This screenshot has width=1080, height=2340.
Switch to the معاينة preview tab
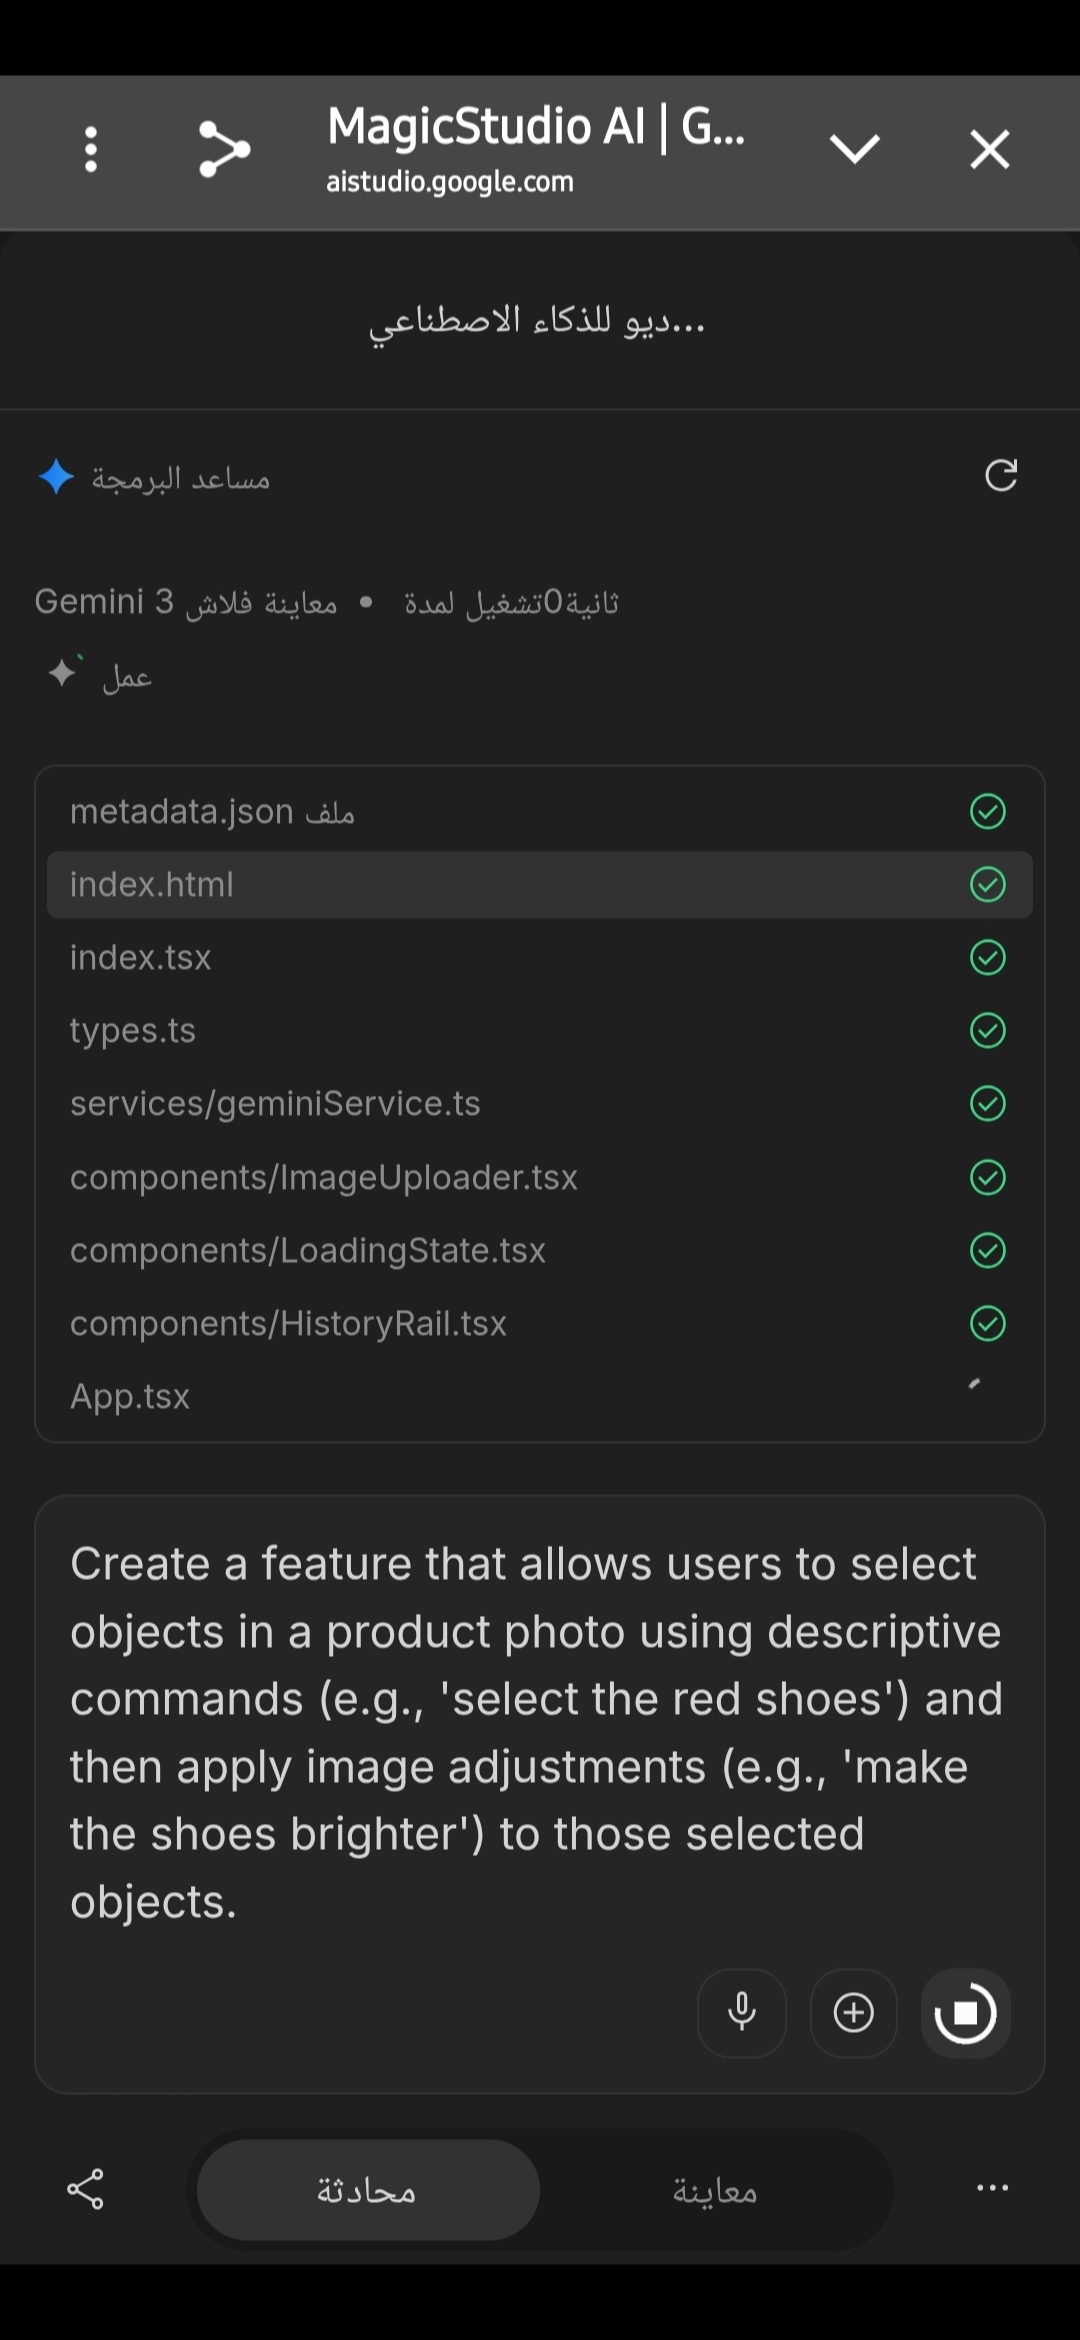(714, 2191)
